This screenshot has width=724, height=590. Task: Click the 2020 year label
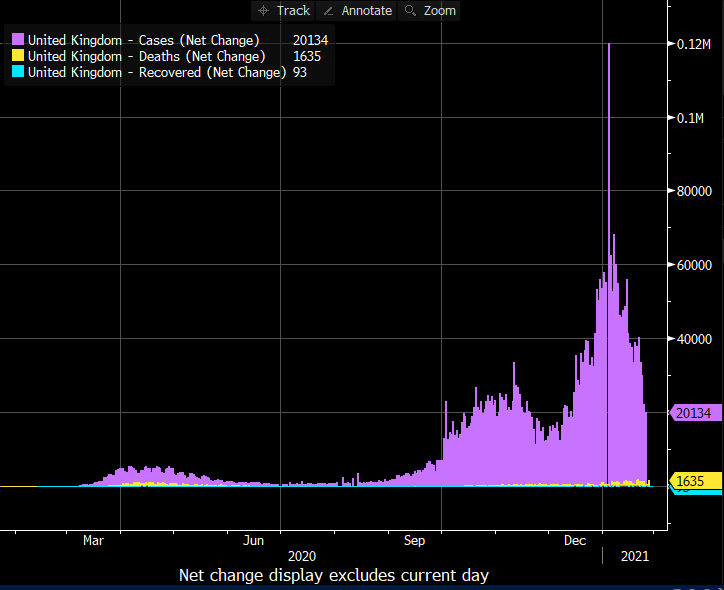click(x=302, y=556)
